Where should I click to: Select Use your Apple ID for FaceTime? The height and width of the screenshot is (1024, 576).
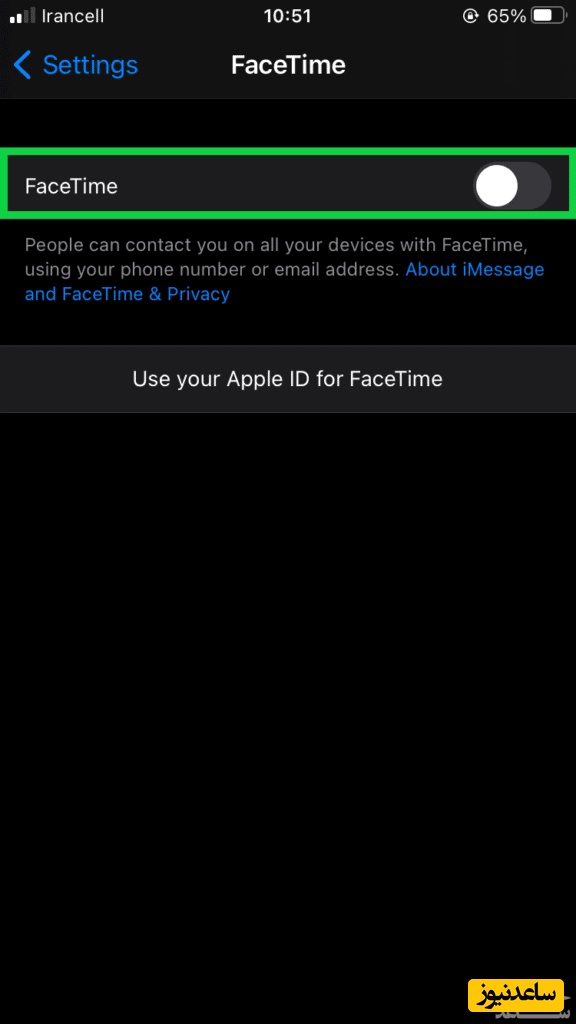pos(288,379)
